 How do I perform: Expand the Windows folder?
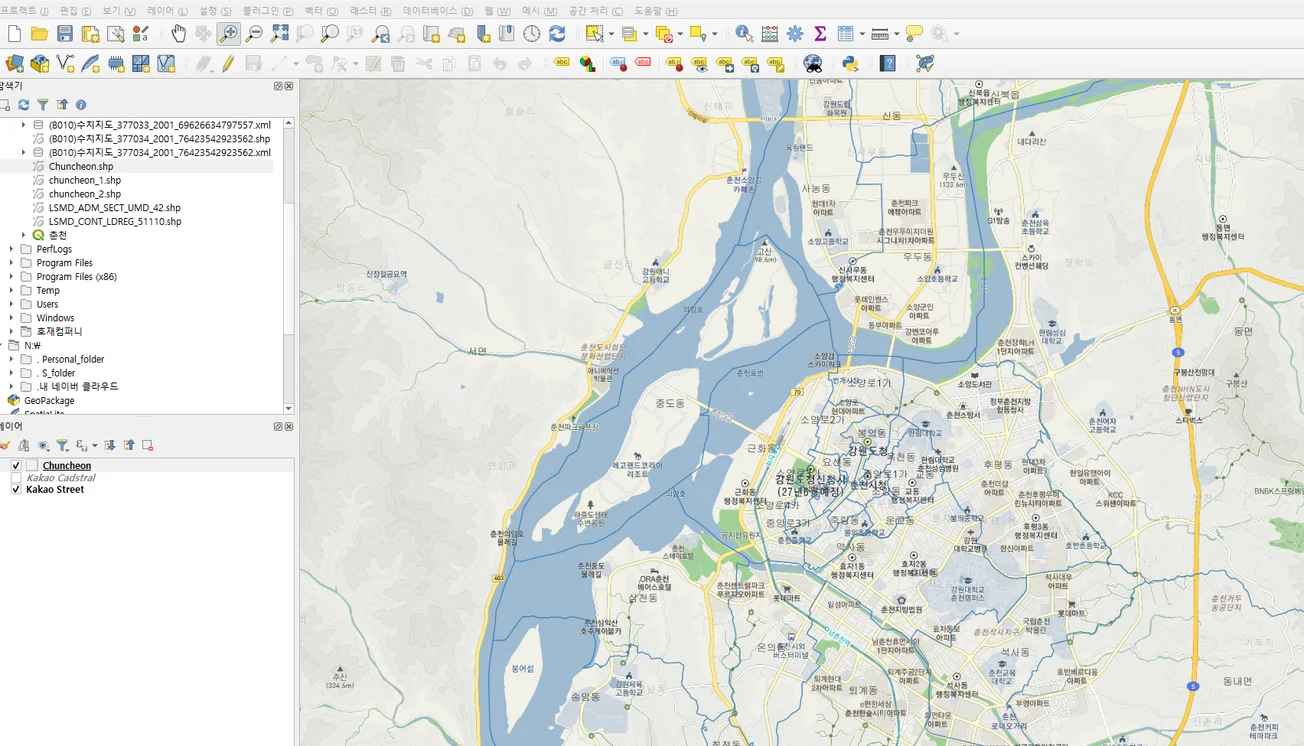(x=11, y=318)
